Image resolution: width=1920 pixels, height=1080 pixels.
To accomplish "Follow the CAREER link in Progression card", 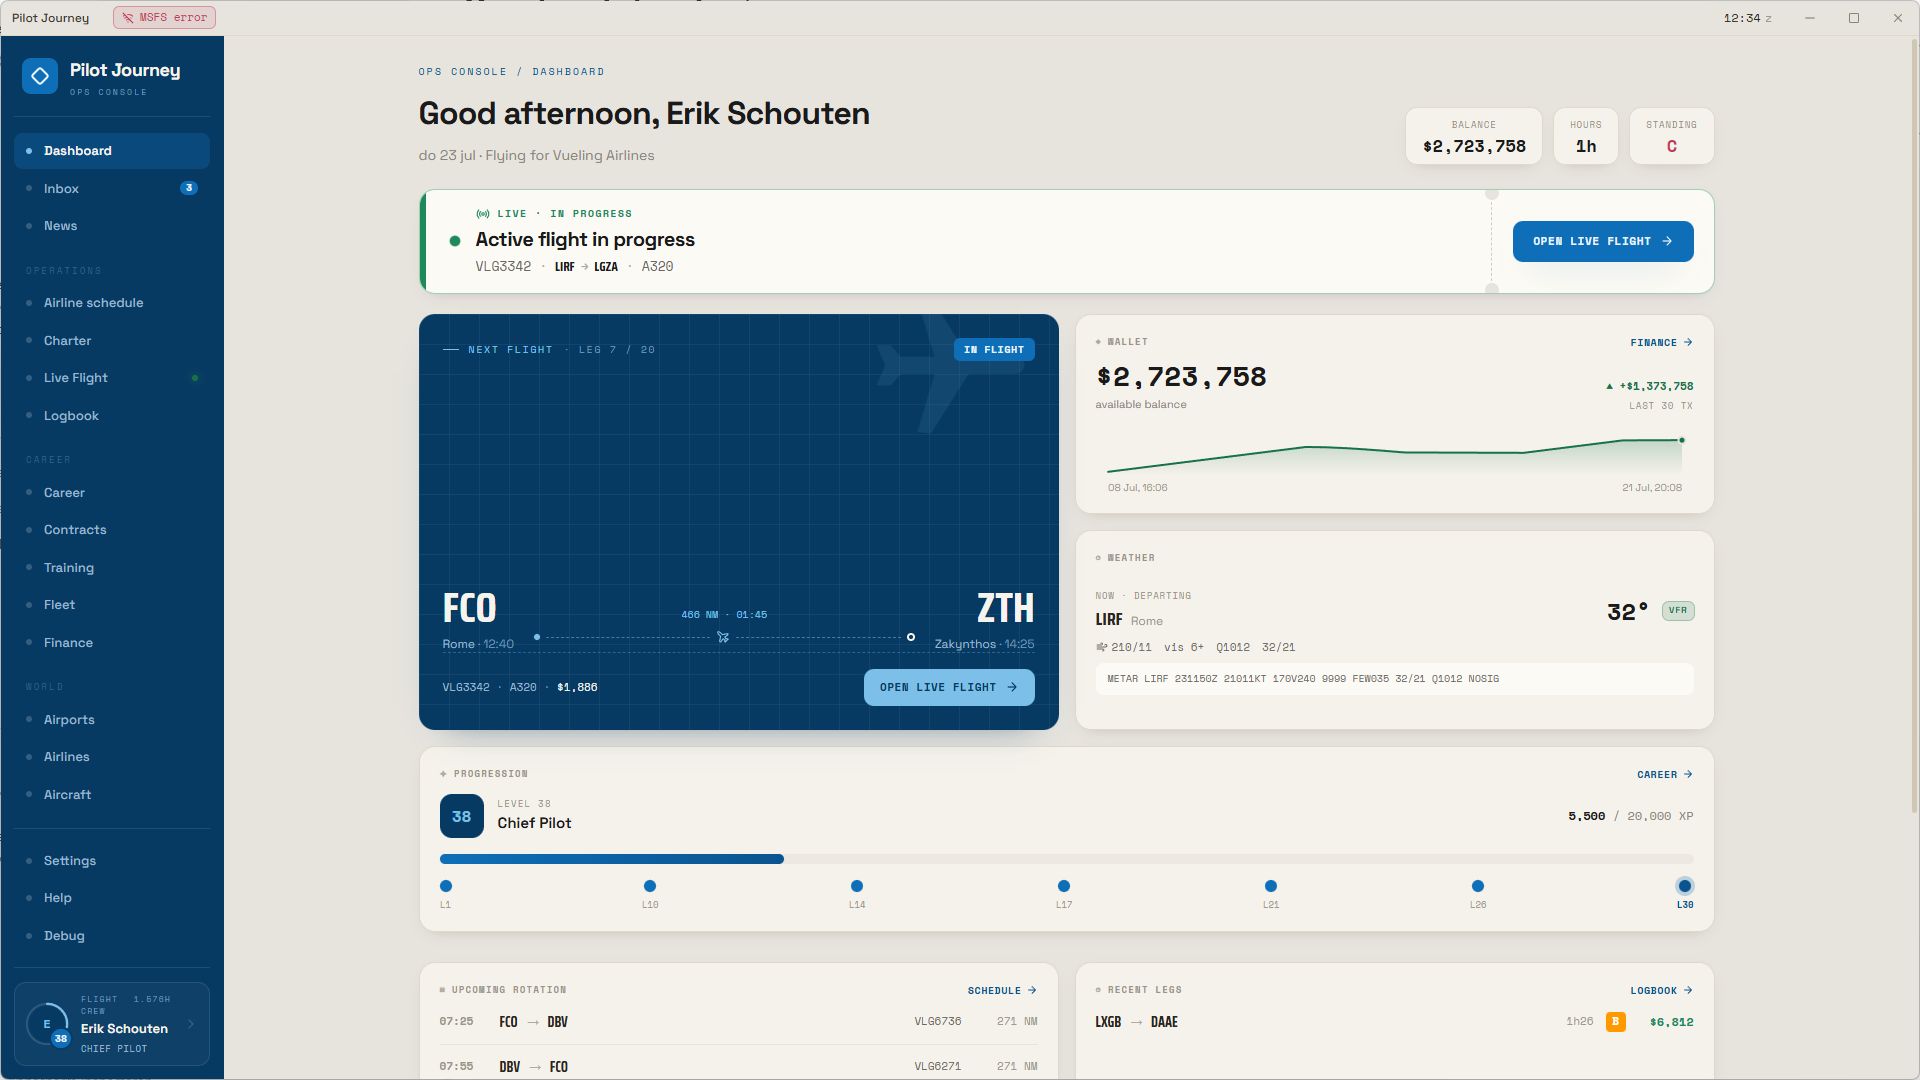I will click(1665, 775).
